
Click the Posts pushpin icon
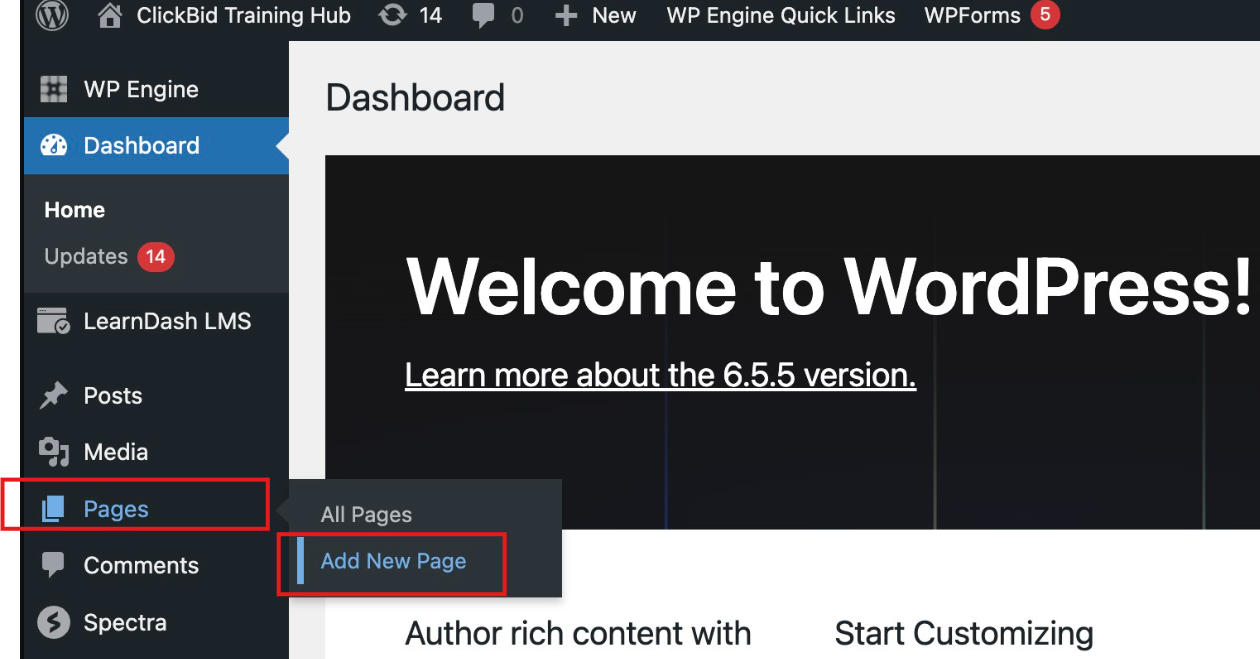point(53,396)
